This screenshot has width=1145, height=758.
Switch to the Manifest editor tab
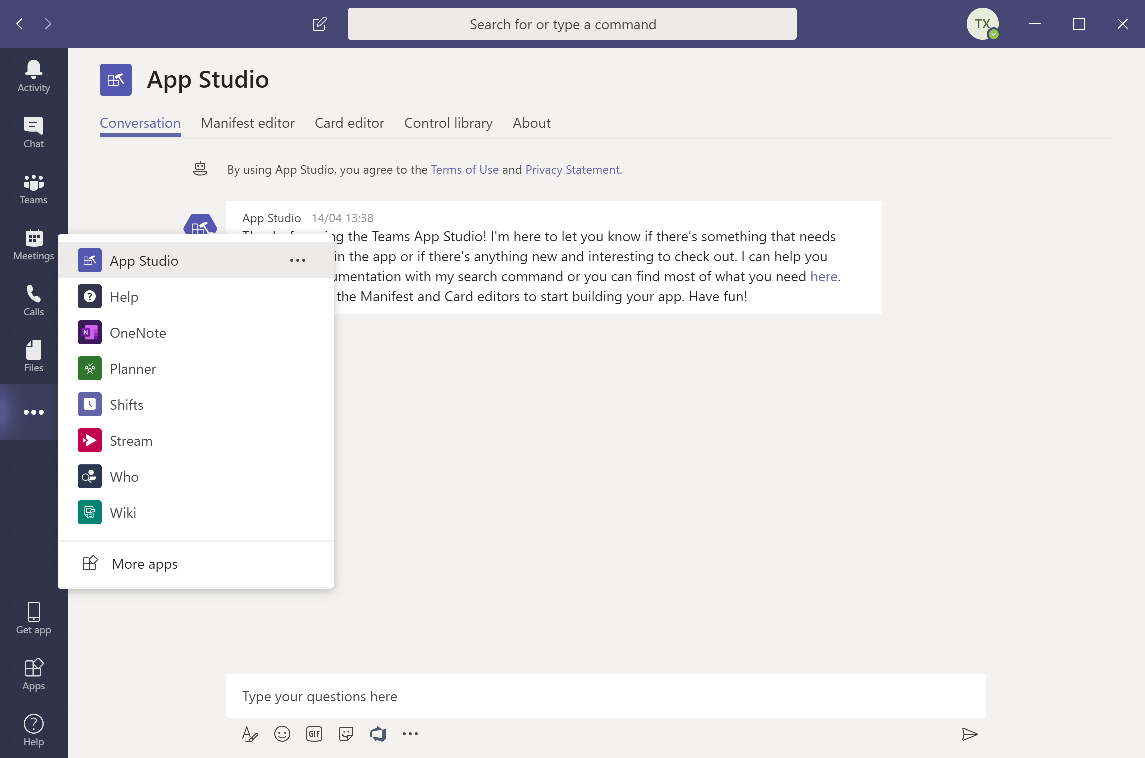tap(248, 123)
